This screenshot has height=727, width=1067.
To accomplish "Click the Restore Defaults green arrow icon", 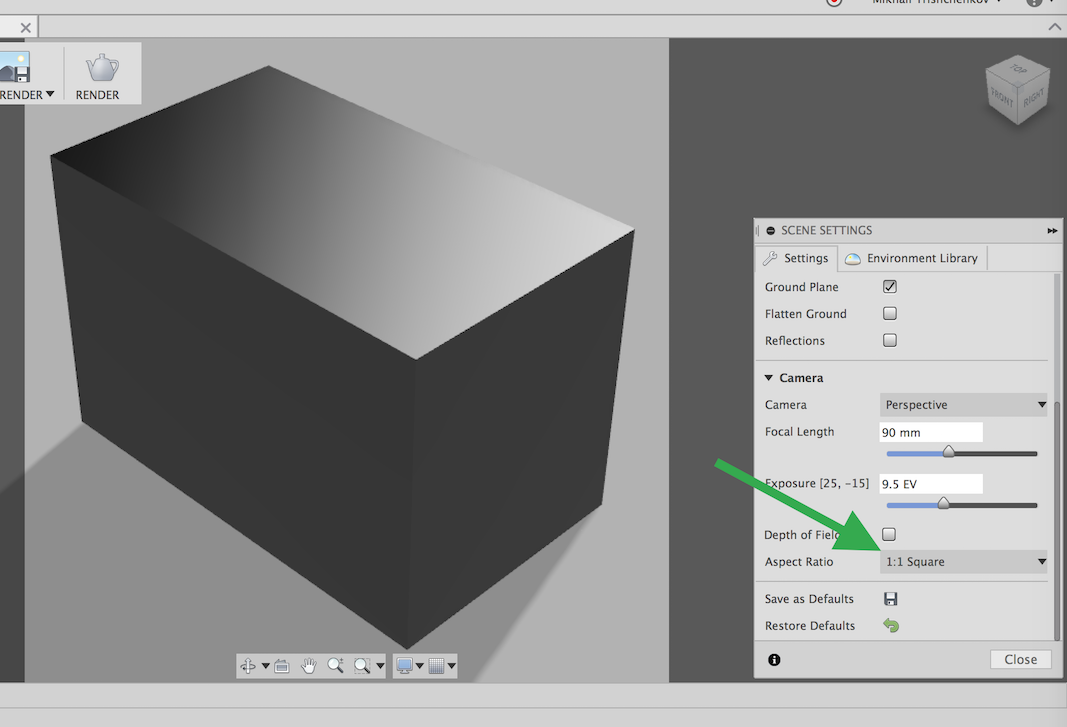I will (889, 625).
